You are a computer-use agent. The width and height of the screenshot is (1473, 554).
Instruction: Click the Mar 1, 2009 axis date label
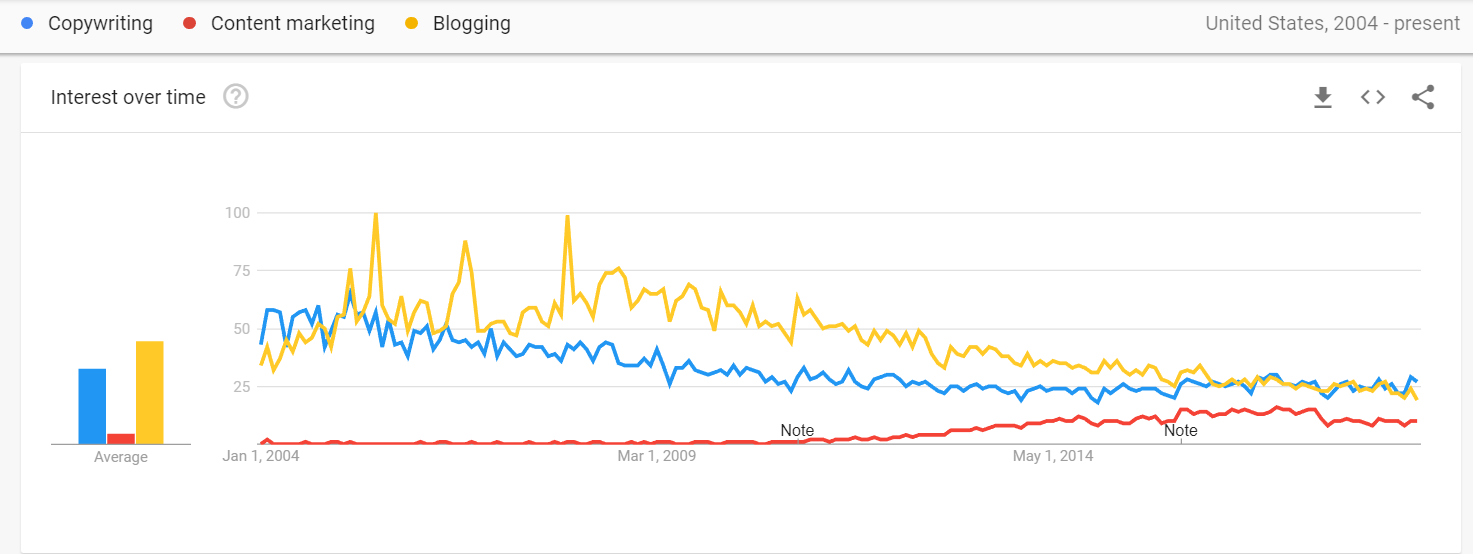(656, 457)
